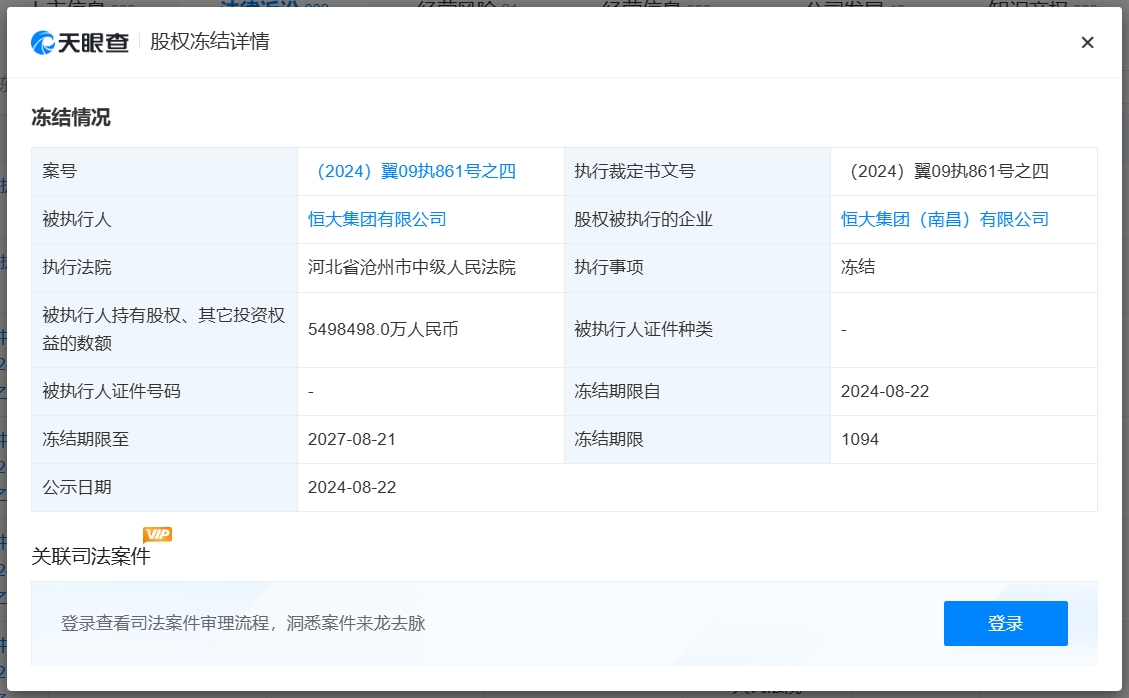
Task: Click the 冻结期限自 label cell
Action: pos(697,391)
